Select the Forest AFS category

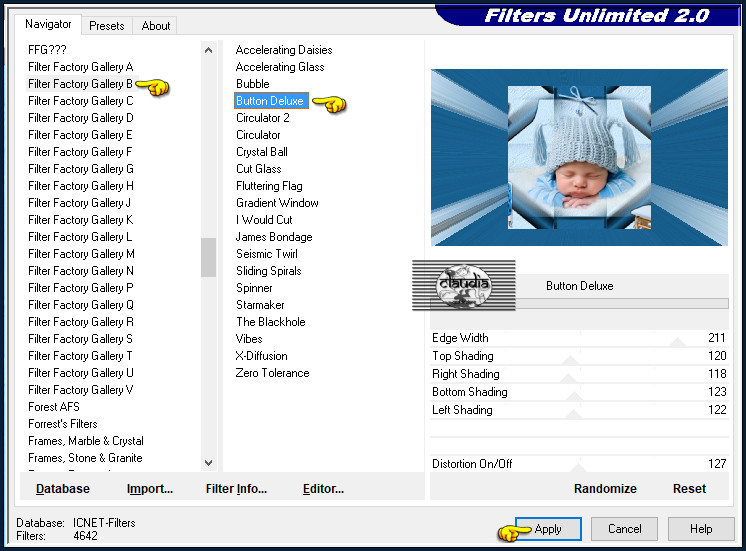(54, 407)
